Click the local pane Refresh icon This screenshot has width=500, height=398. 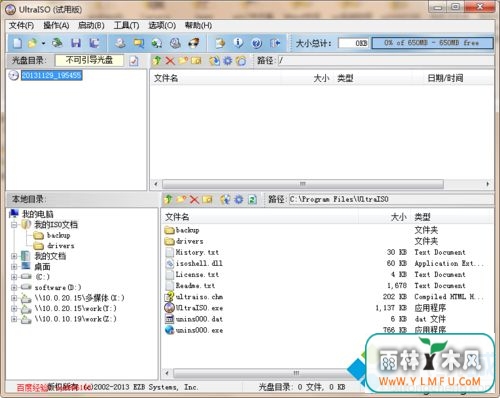coord(252,200)
